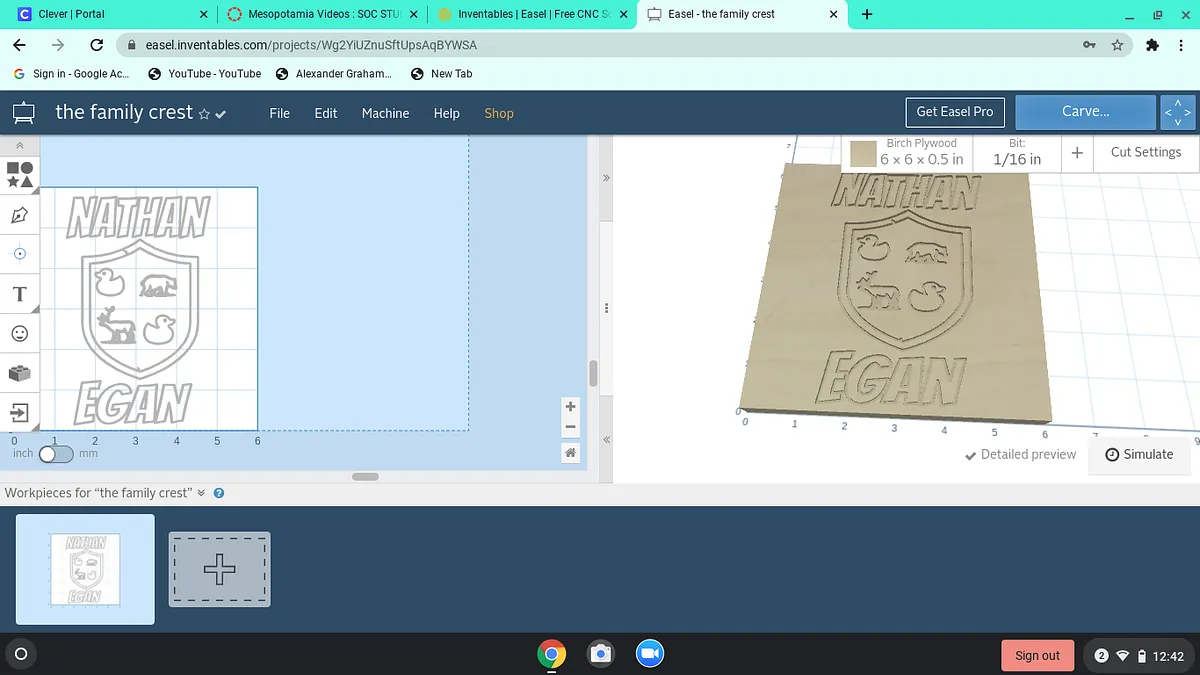Click the jog machine arrows button
Image resolution: width=1200 pixels, height=675 pixels.
(1177, 112)
